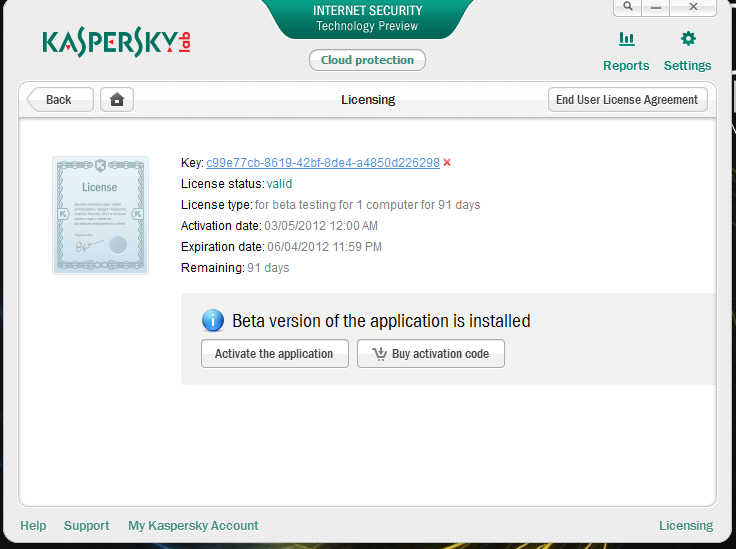Click the 'valid' license status text

pyautogui.click(x=279, y=183)
